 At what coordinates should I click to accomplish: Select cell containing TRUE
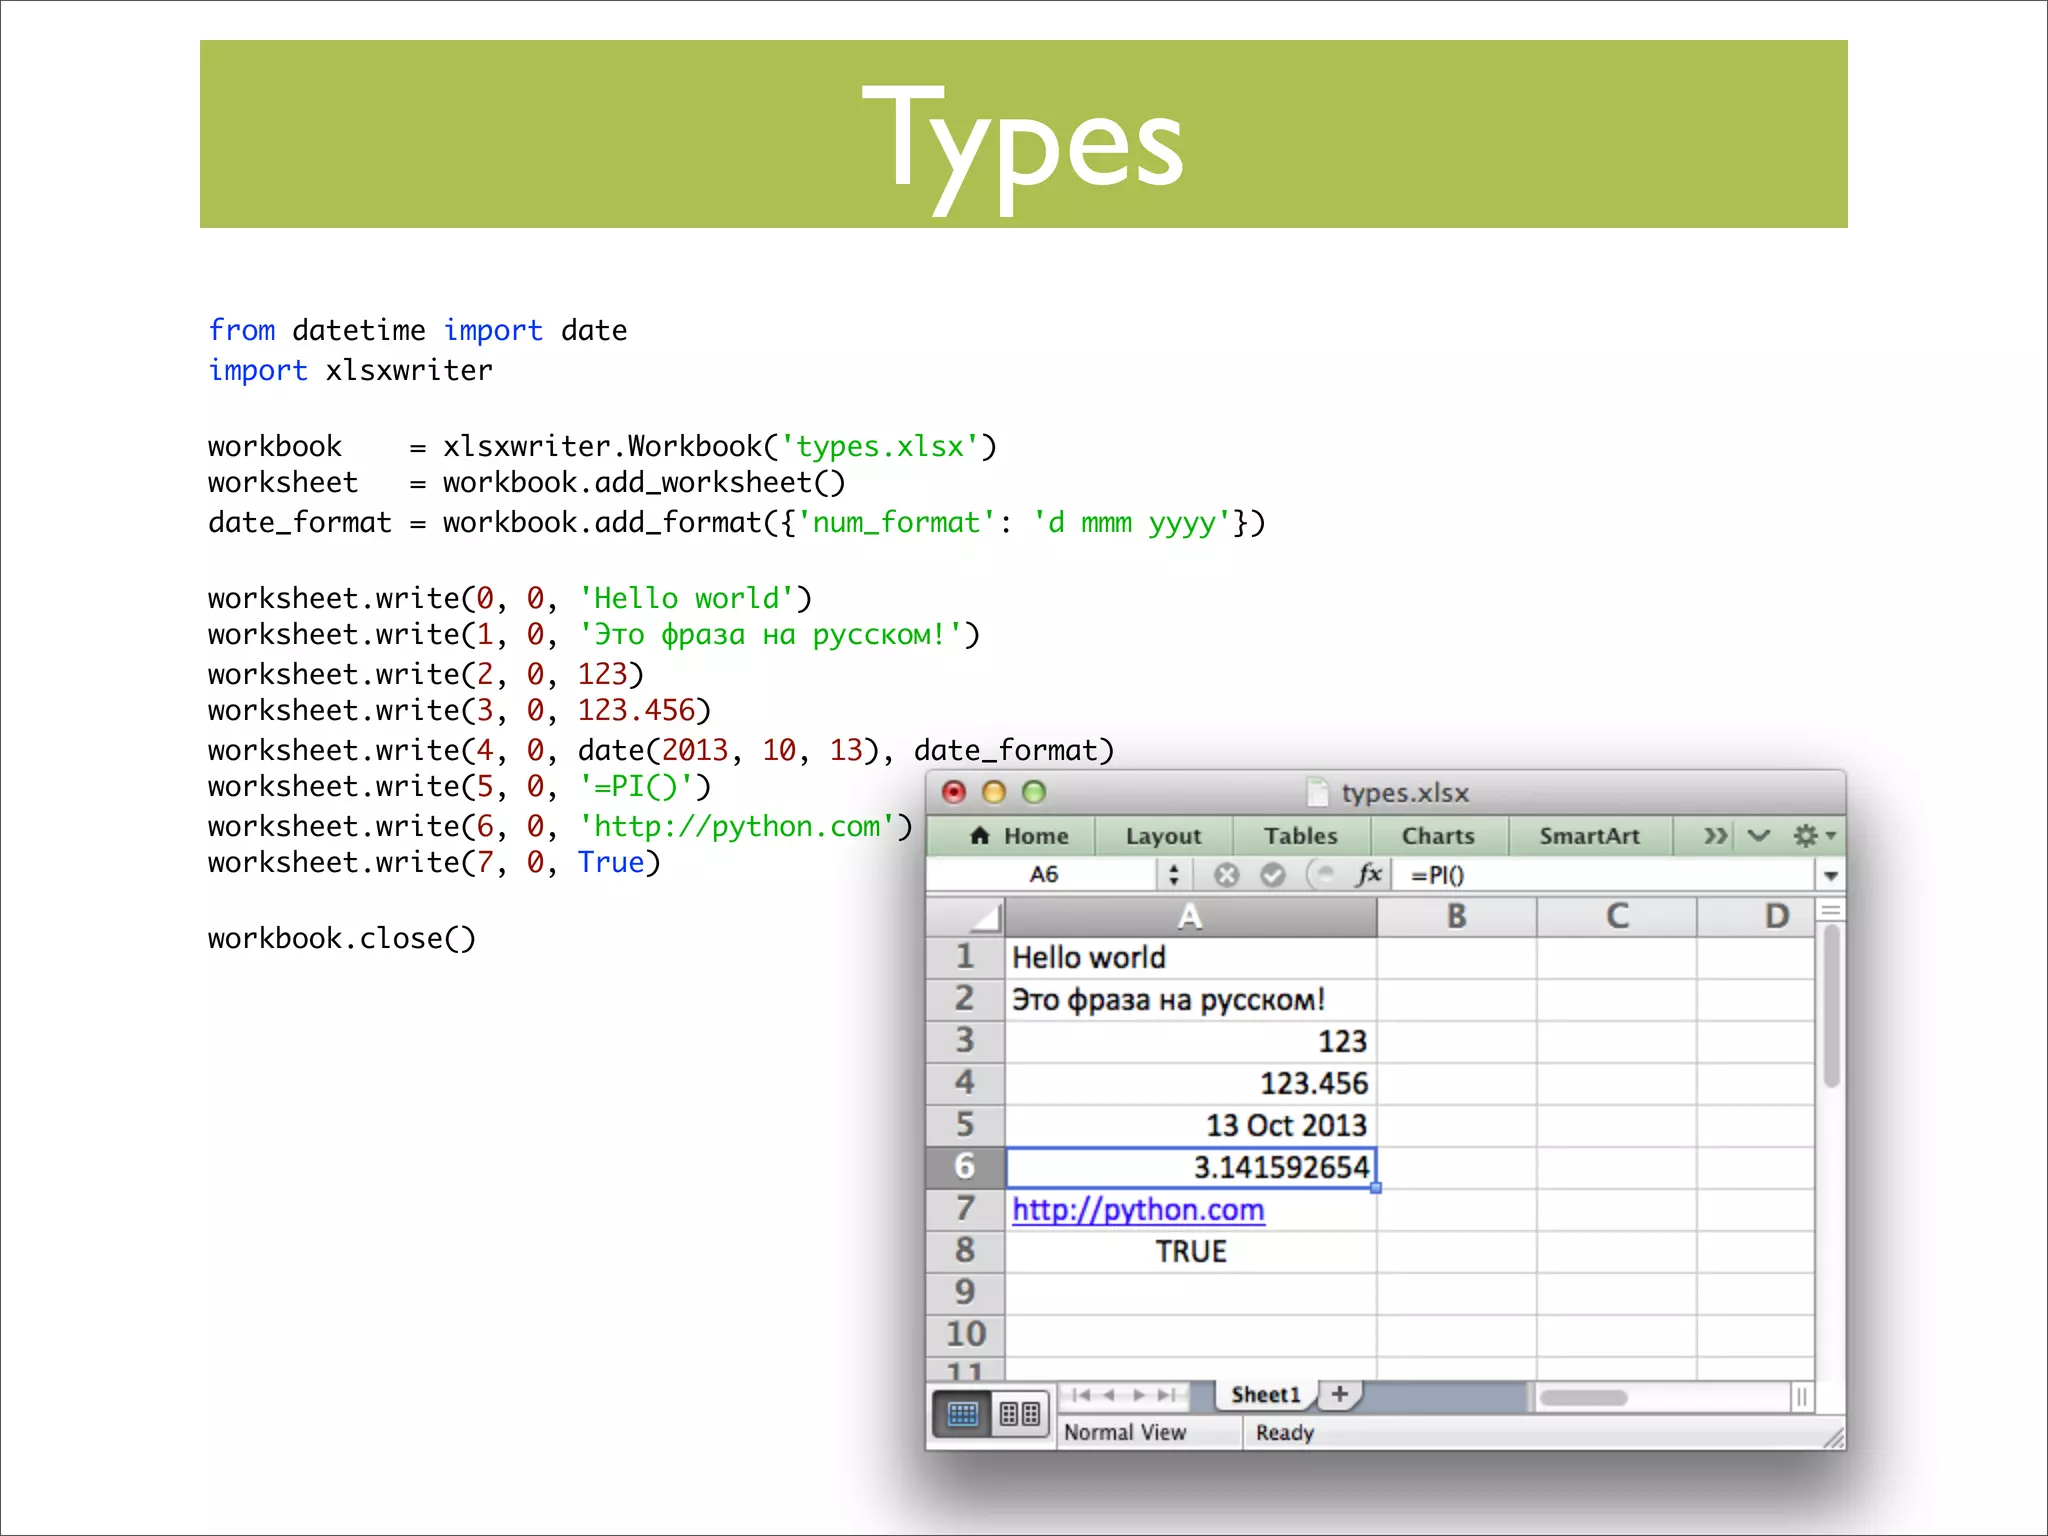1190,1252
